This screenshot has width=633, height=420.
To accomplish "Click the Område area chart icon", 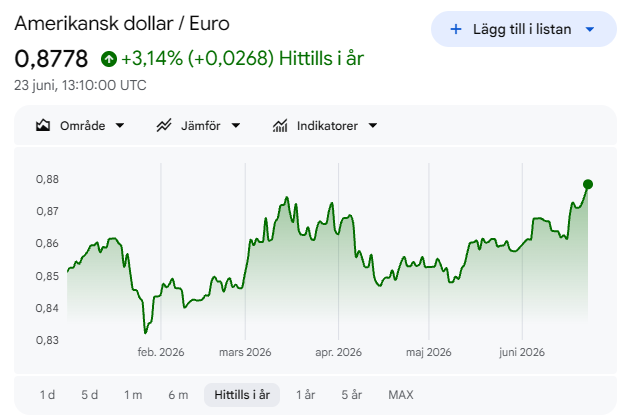I will 43,126.
